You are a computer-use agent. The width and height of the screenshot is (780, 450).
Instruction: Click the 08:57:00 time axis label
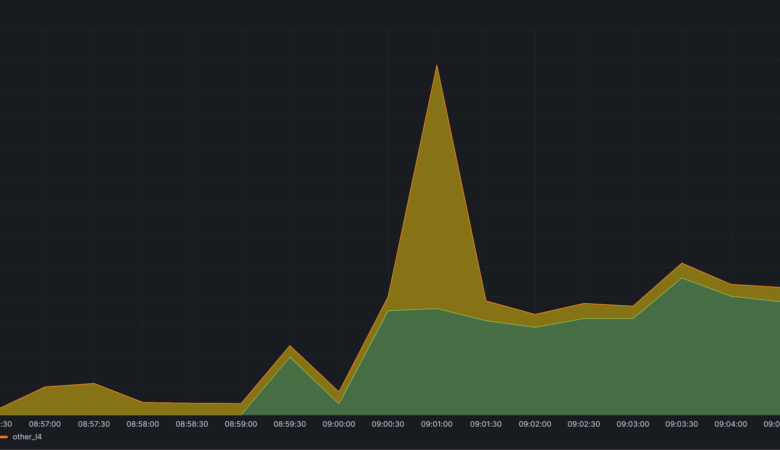45,424
